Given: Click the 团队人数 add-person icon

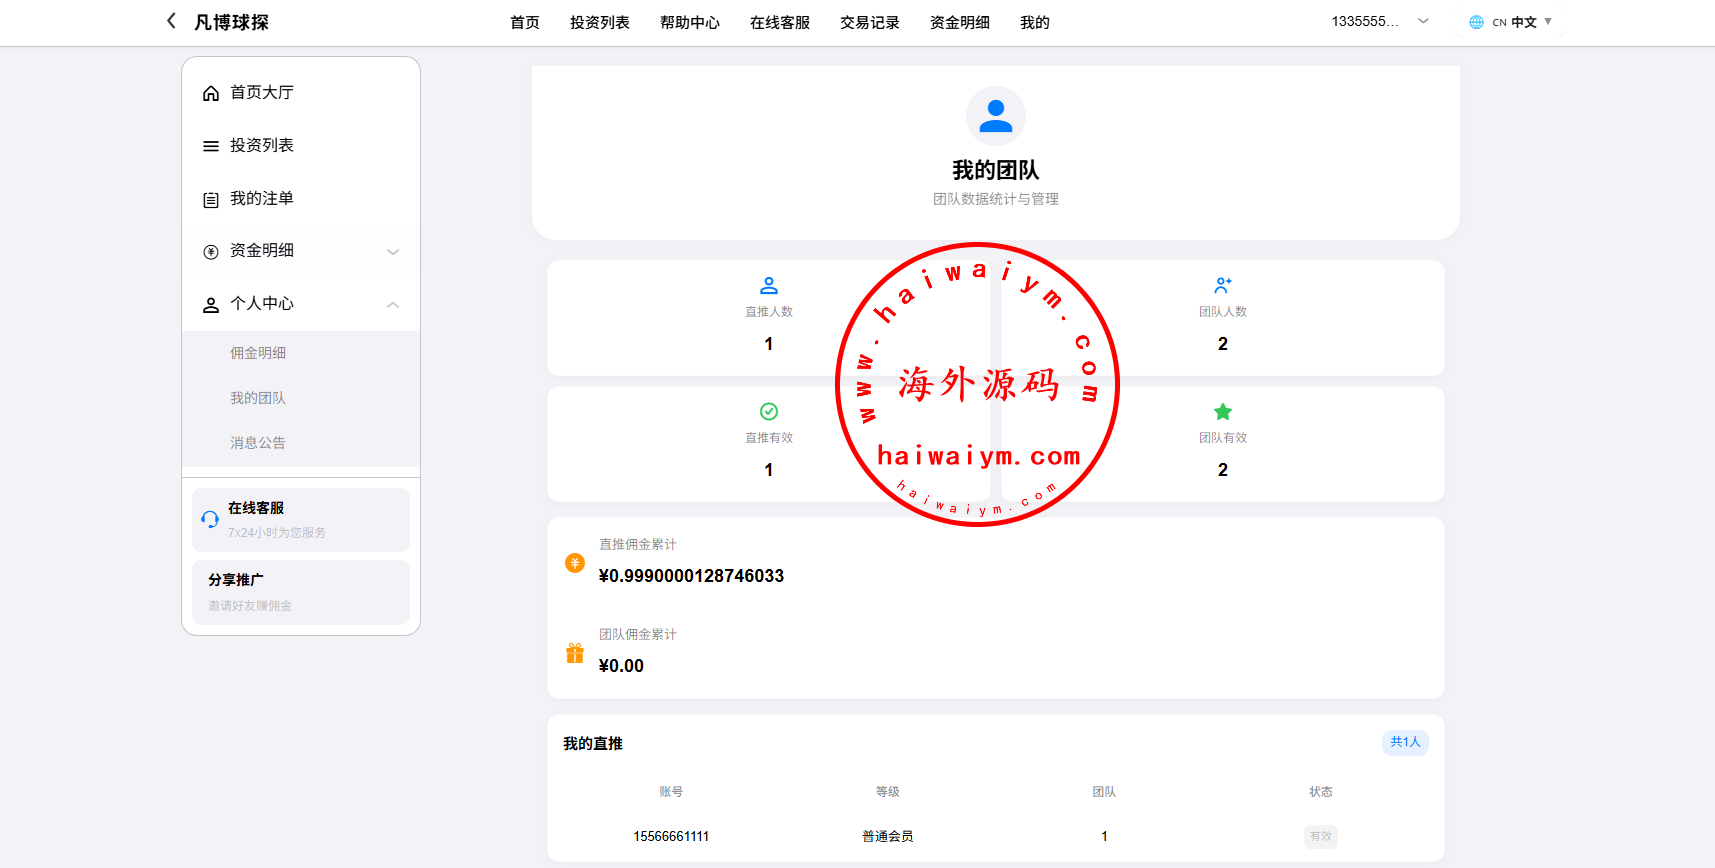Looking at the screenshot, I should (1222, 286).
